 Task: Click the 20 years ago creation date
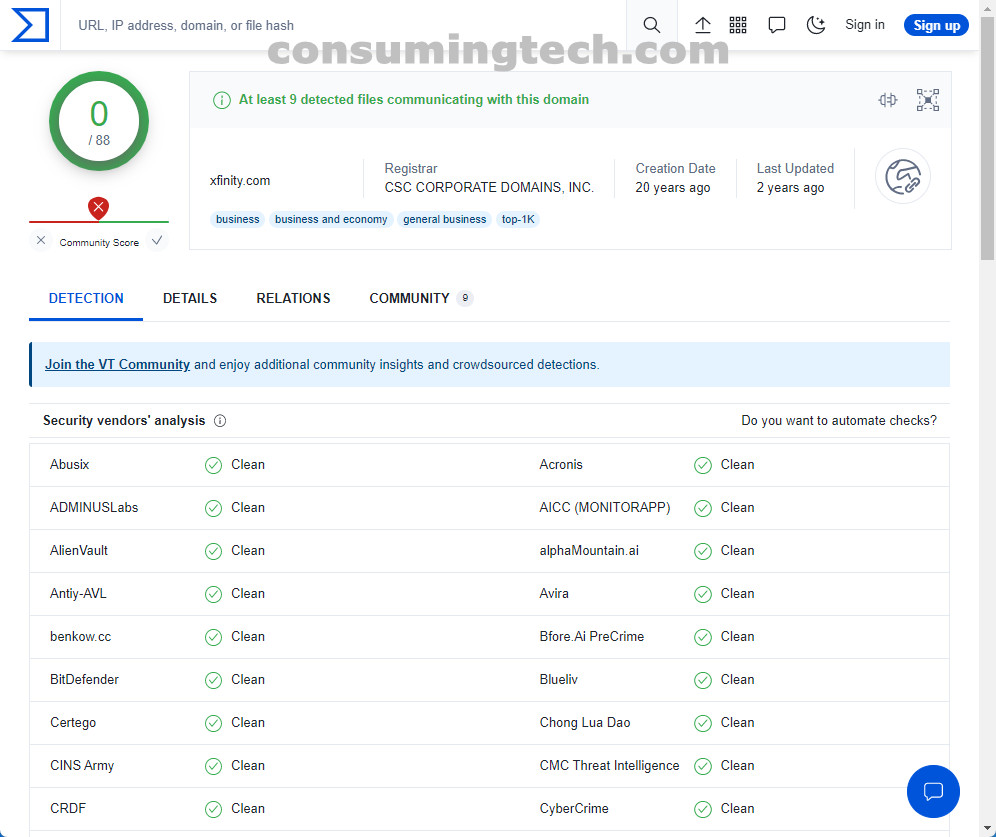[x=673, y=187]
